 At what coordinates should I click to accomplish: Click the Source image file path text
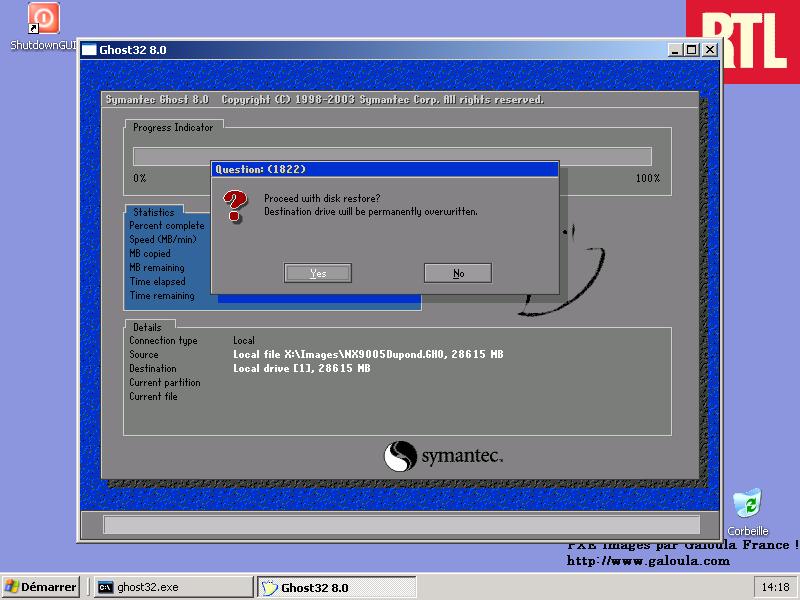(368, 355)
